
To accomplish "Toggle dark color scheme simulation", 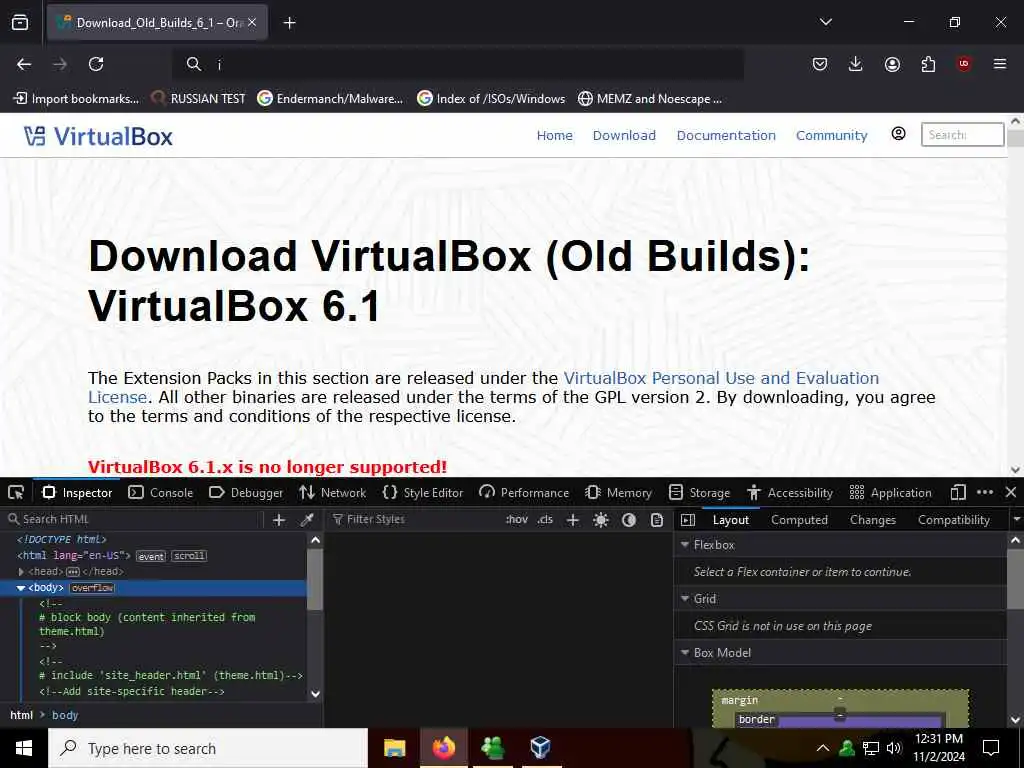I will coord(629,520).
